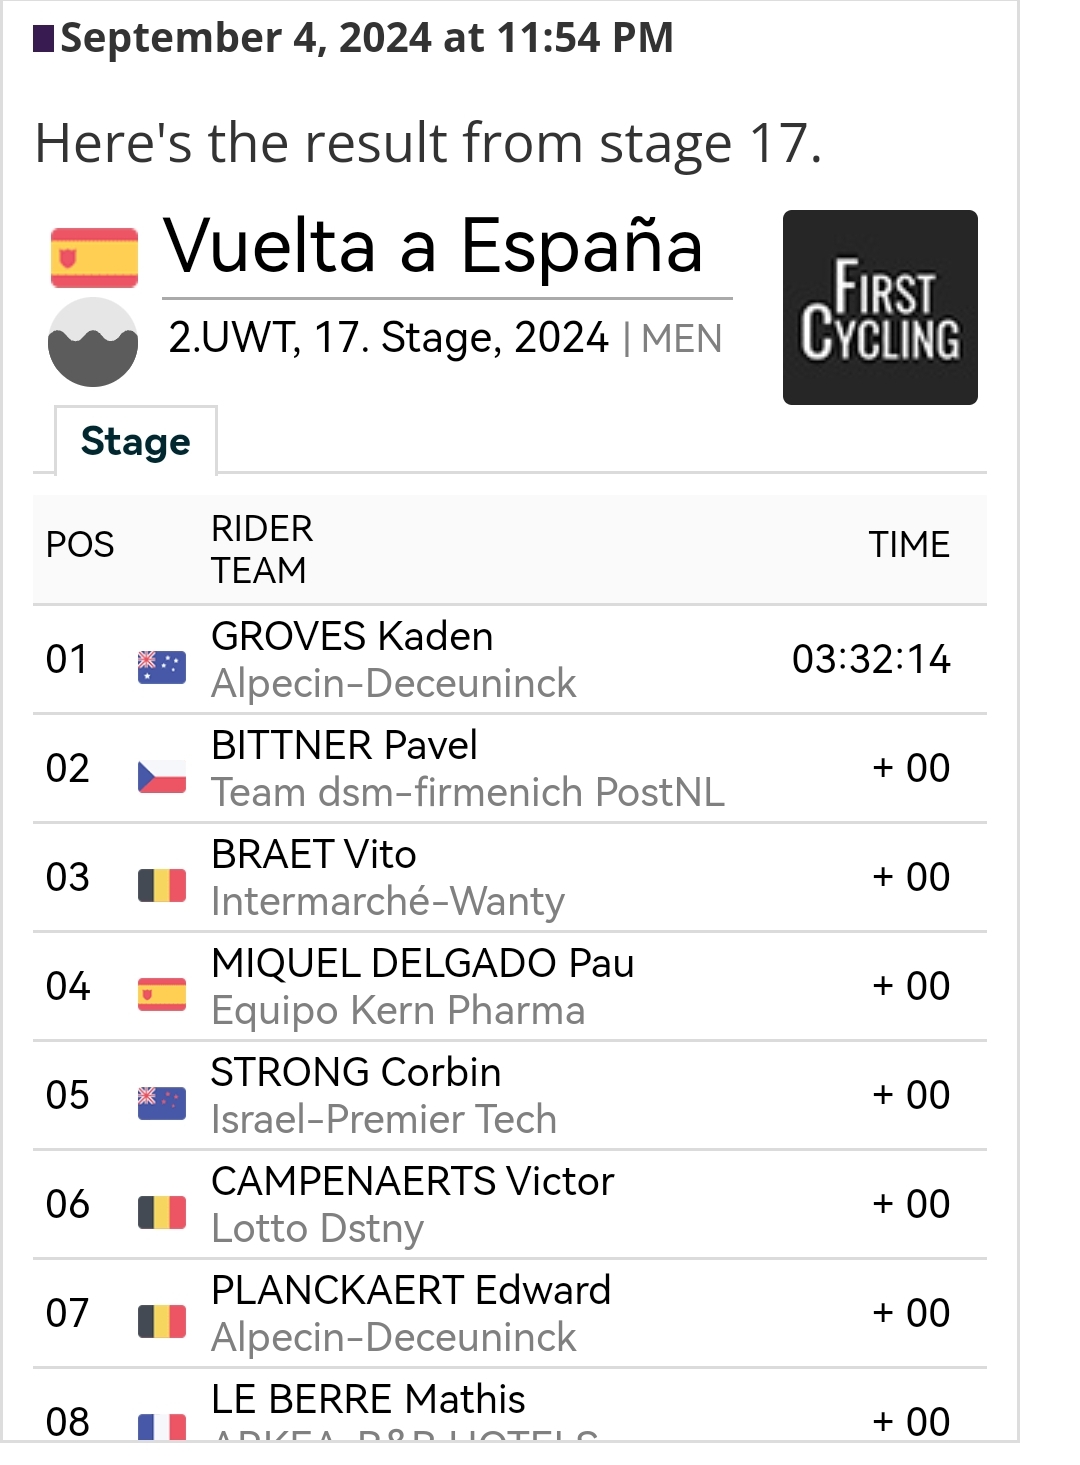The width and height of the screenshot is (1080, 1465).
Task: Select the Stage tab
Action: tap(136, 441)
